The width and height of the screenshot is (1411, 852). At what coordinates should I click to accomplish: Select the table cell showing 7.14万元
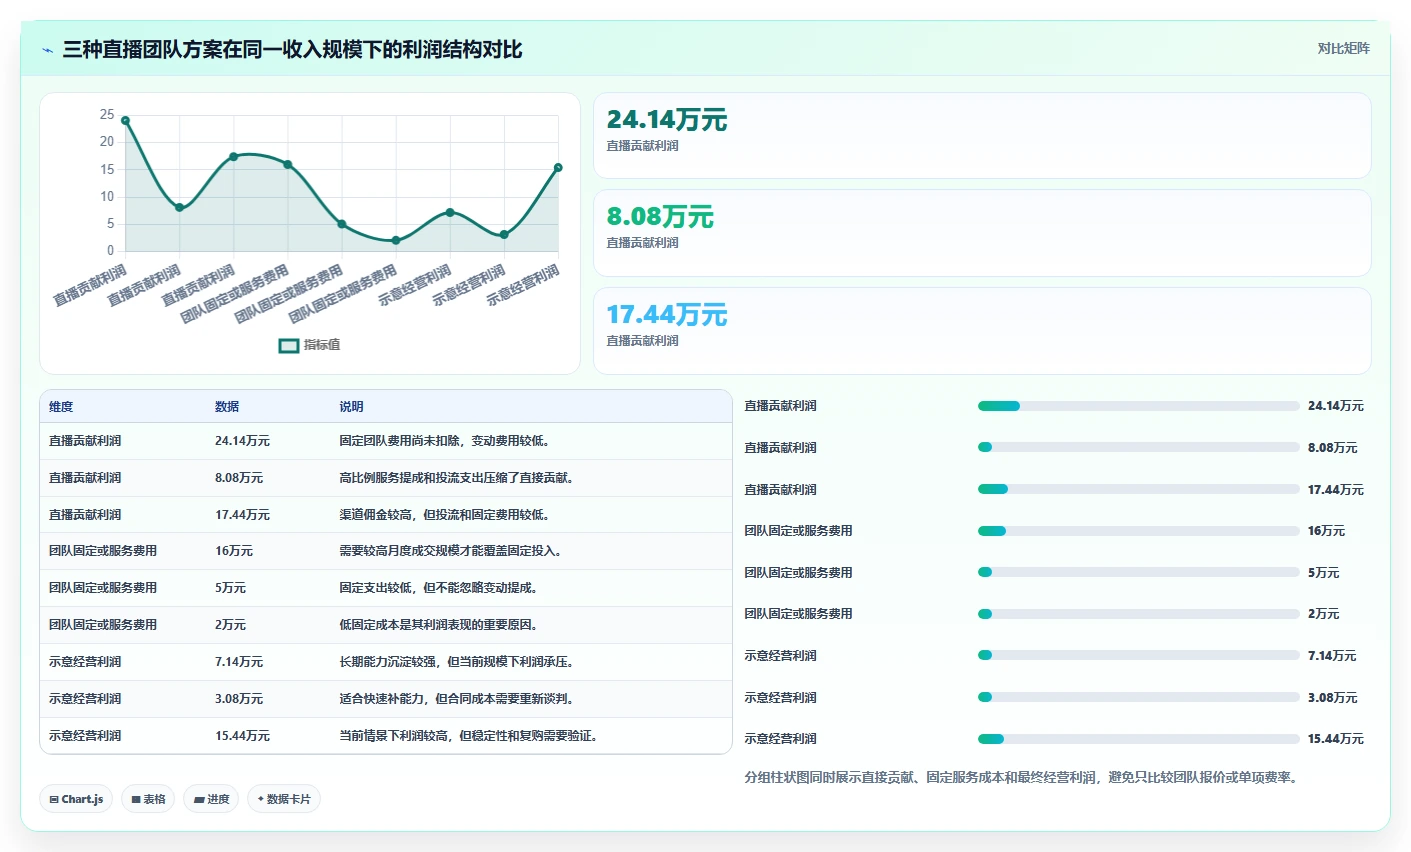click(x=239, y=662)
